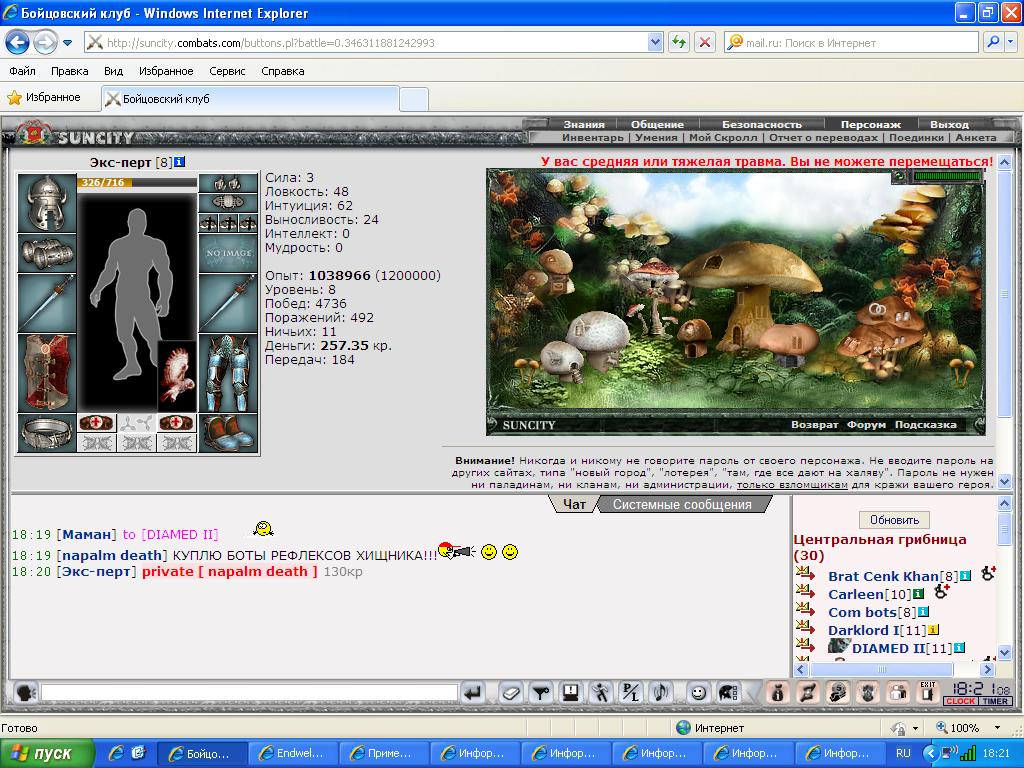Click the P/L translit icon
Image resolution: width=1024 pixels, height=768 pixels.
pos(631,692)
